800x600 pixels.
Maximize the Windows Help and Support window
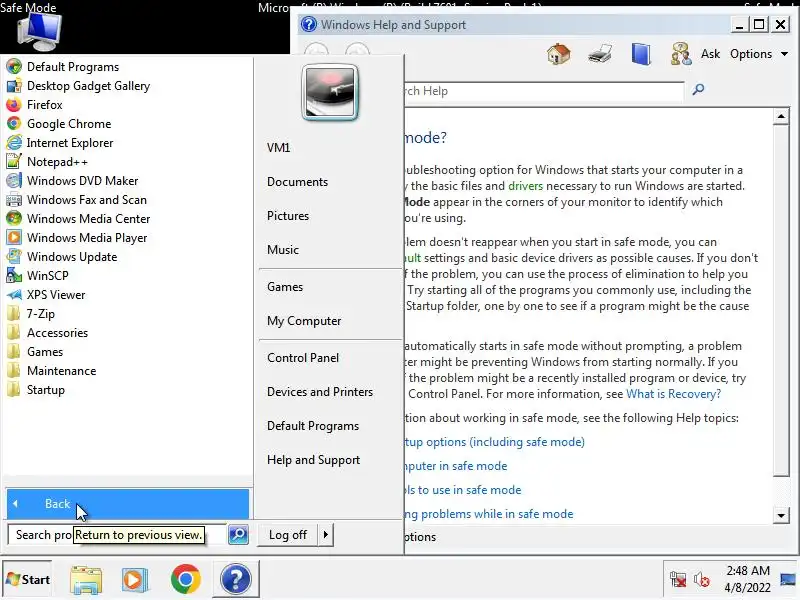point(759,24)
